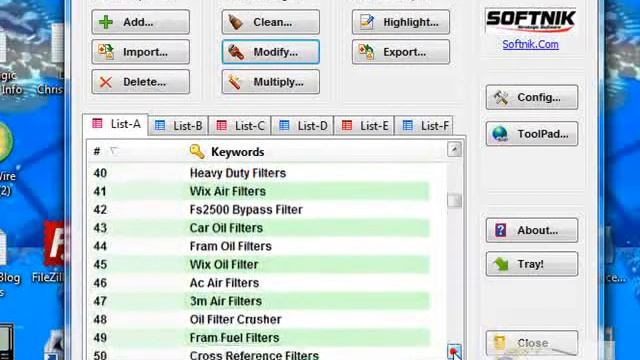Viewport: 640px width, 360px height.
Task: Click the magnifier icon beside Keywords header
Action: click(197, 151)
